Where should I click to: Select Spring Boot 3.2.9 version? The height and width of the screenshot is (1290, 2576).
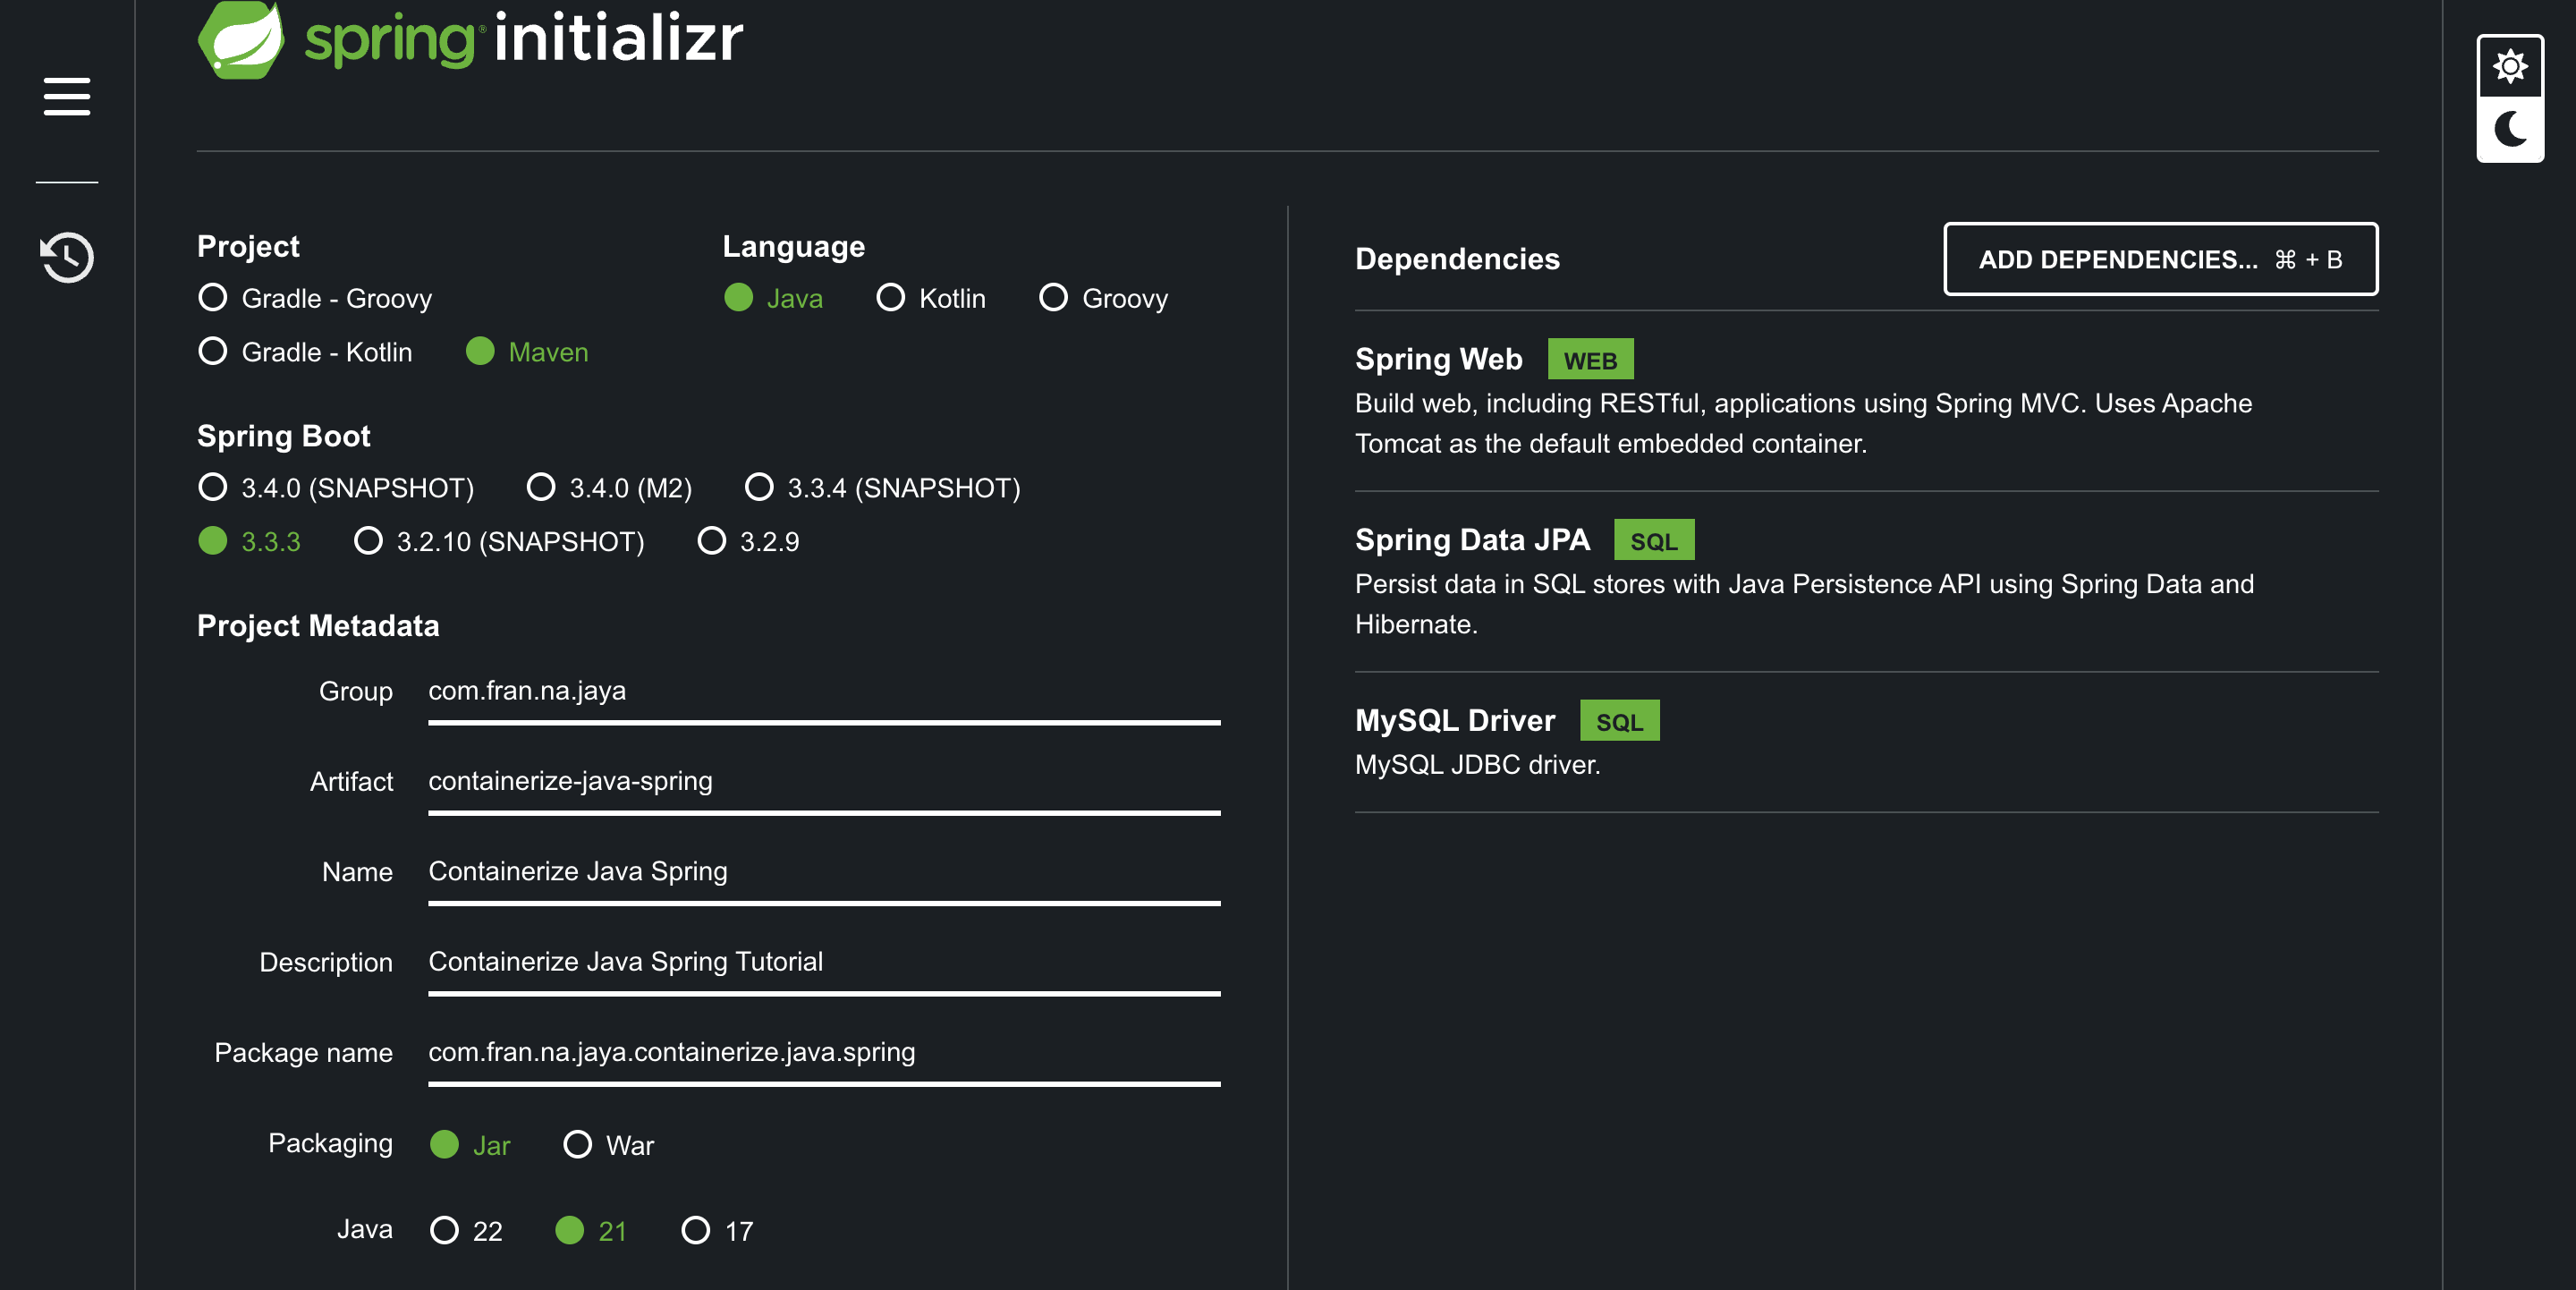[749, 541]
